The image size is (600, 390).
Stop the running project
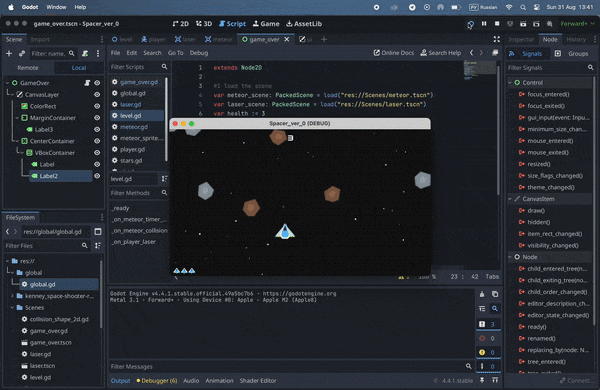coord(497,24)
